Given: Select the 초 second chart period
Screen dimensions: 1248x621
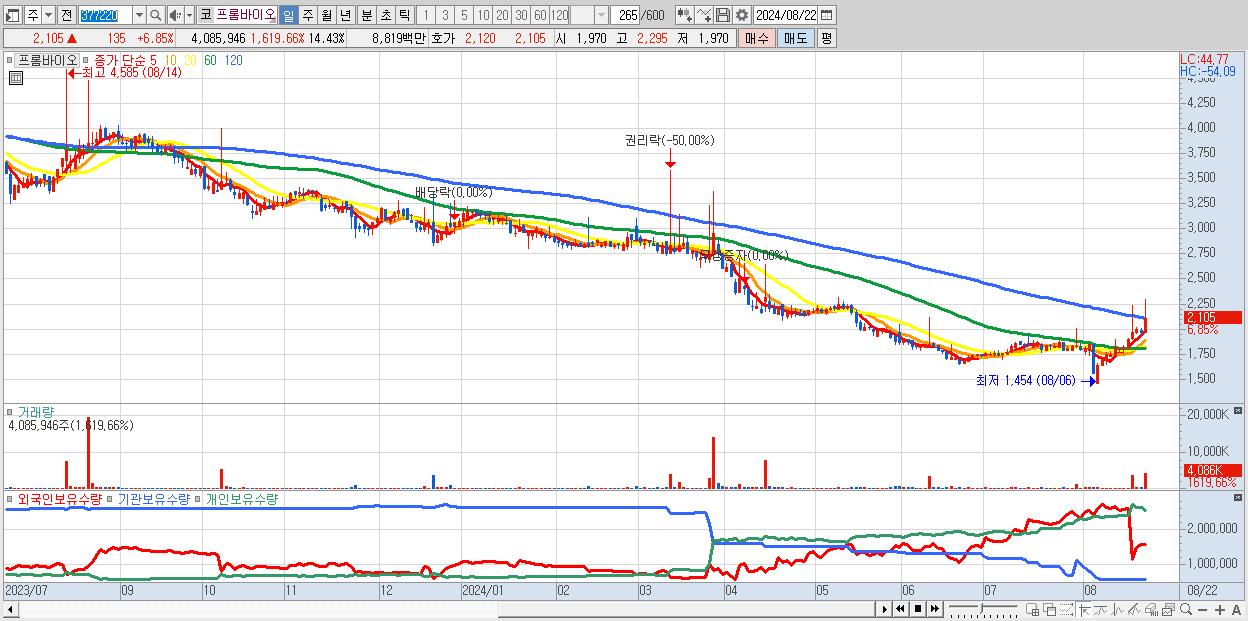Looking at the screenshot, I should click(x=384, y=15).
